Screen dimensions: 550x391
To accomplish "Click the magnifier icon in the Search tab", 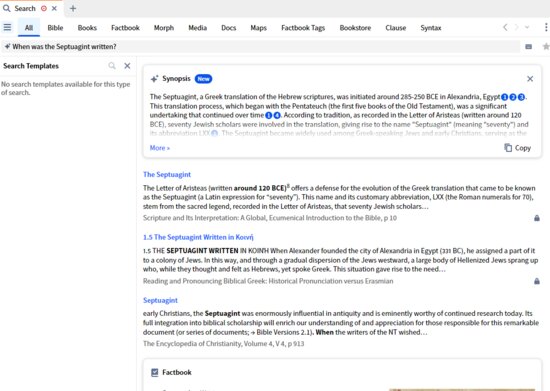I will 6,8.
